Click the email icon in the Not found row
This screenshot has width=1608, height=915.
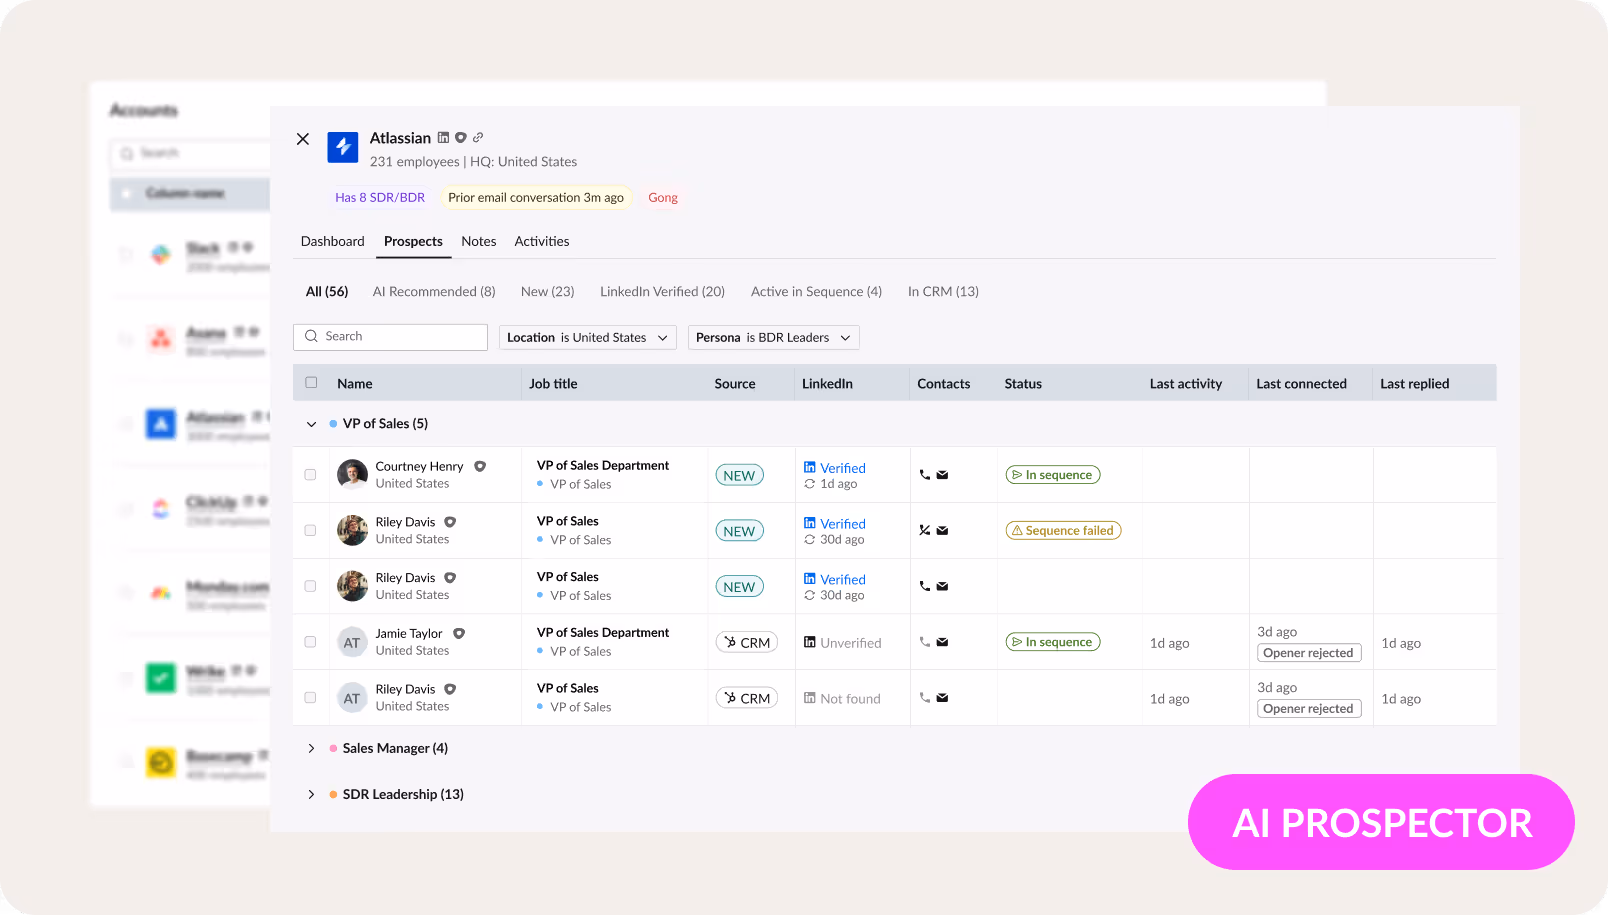point(942,698)
